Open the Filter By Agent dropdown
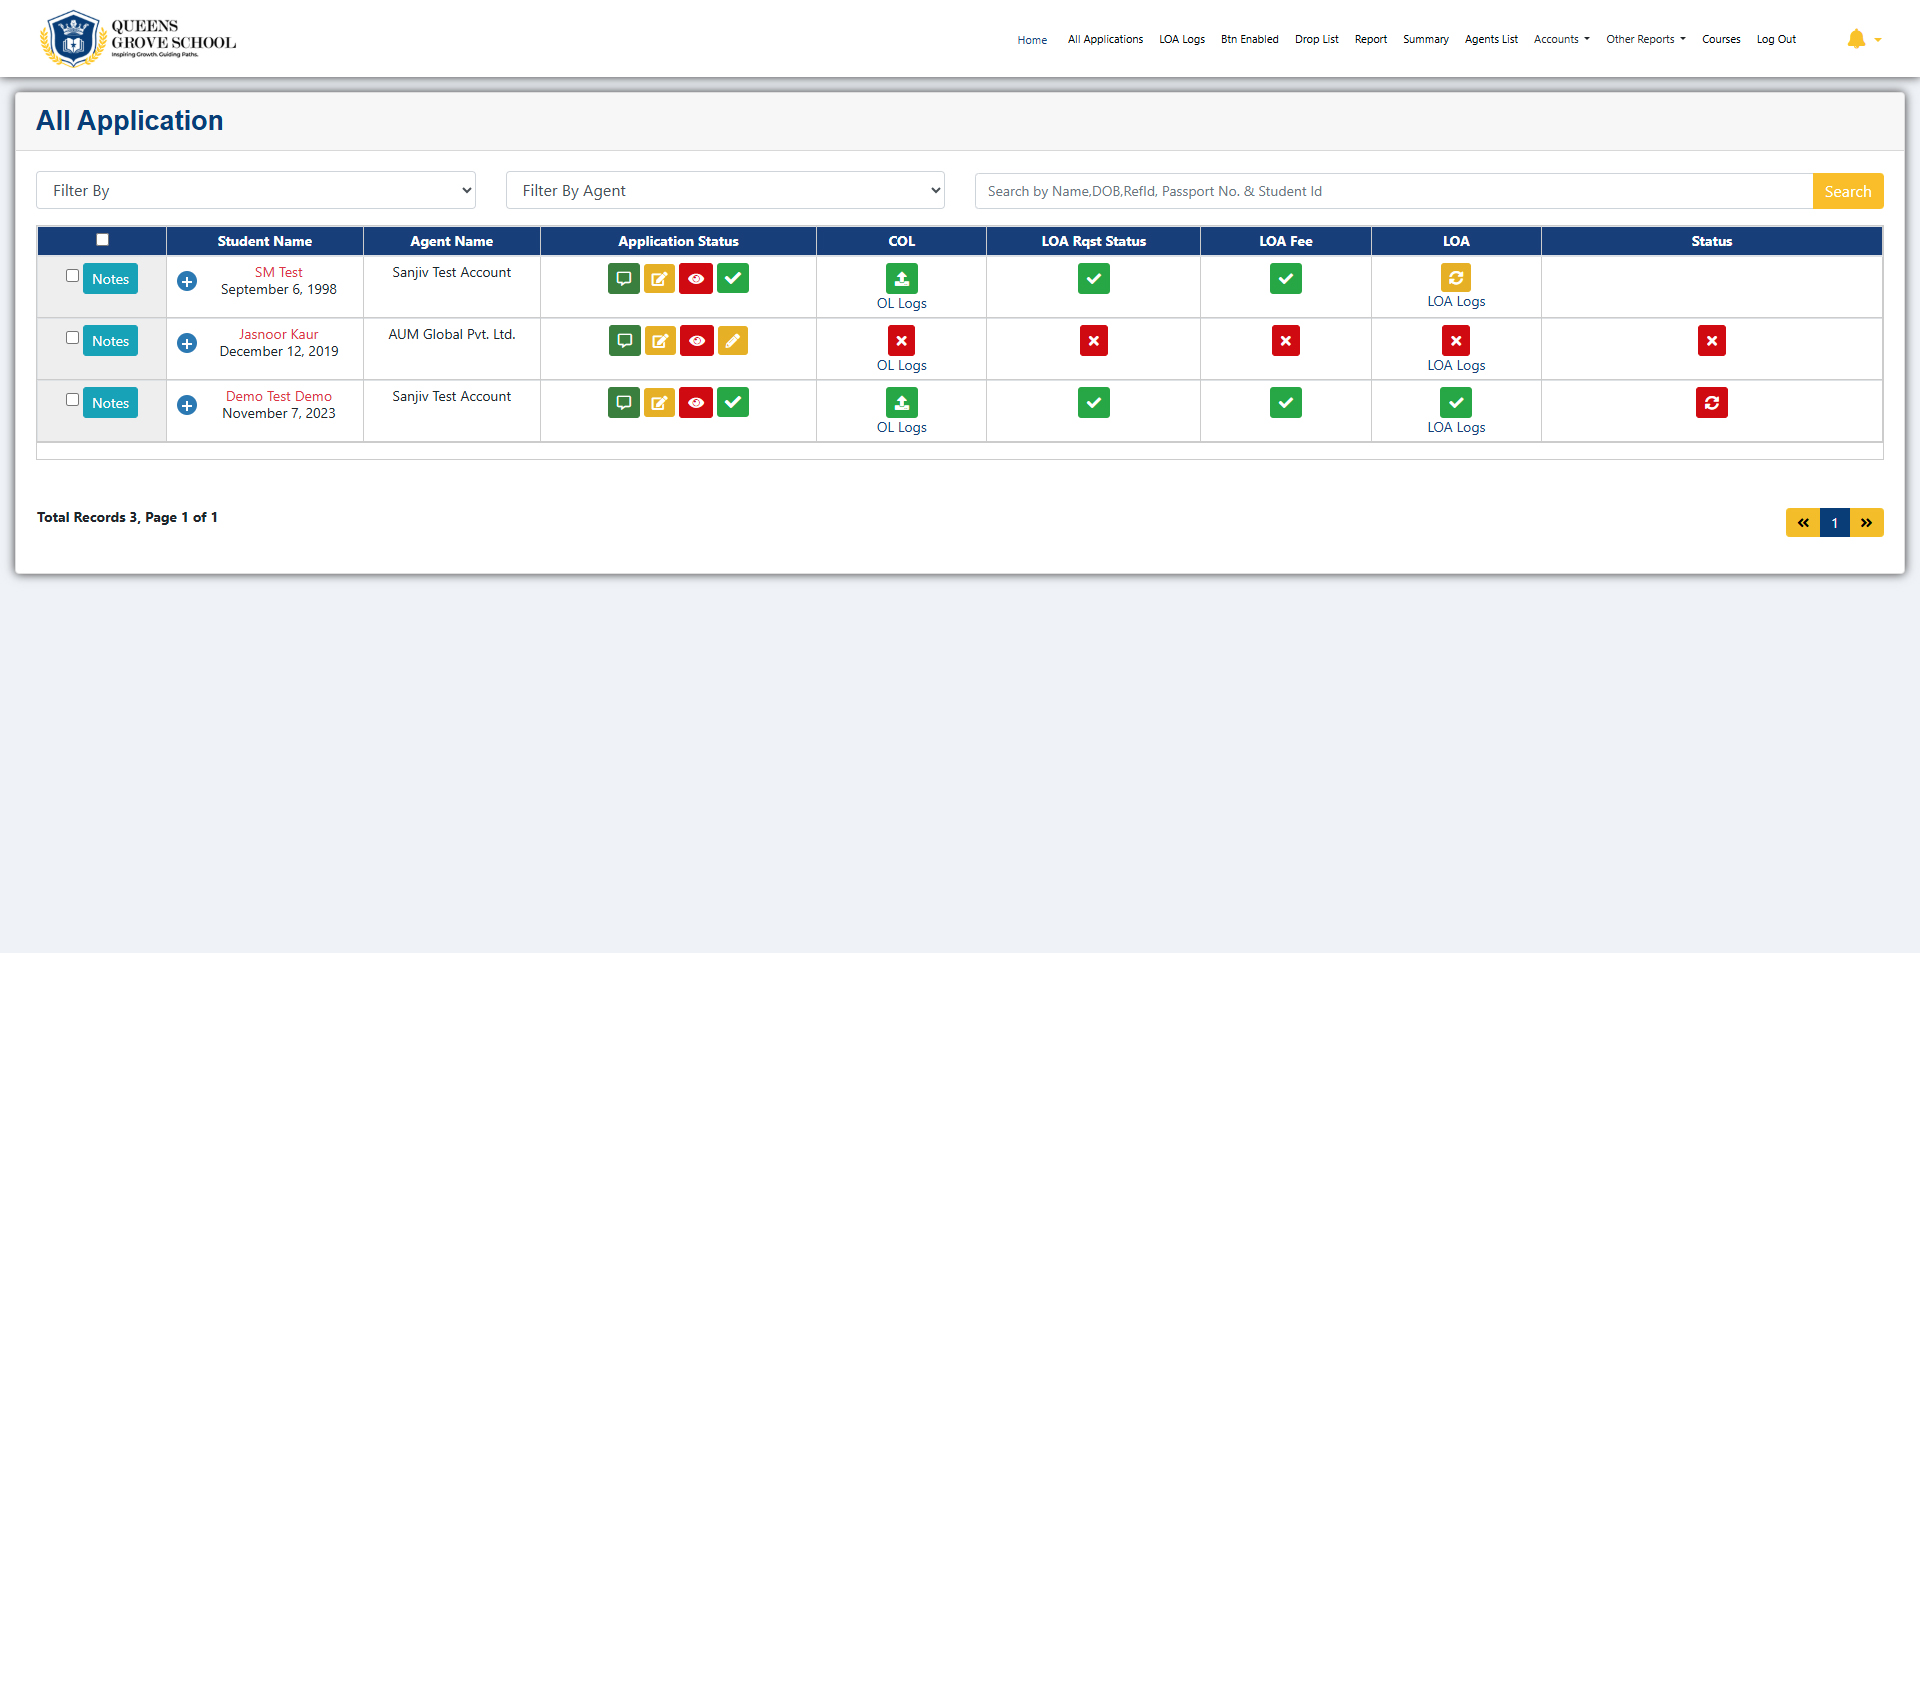1920x1684 pixels. [725, 190]
